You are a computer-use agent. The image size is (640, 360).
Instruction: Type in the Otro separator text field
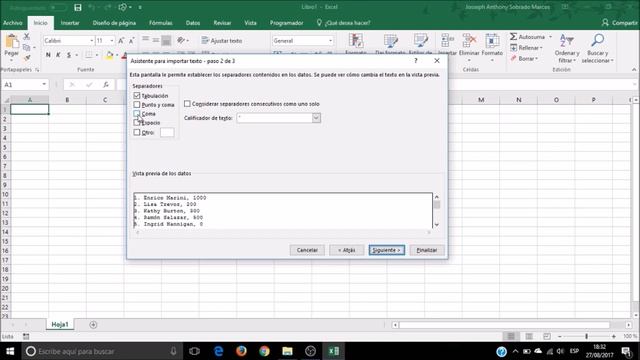pyautogui.click(x=167, y=132)
